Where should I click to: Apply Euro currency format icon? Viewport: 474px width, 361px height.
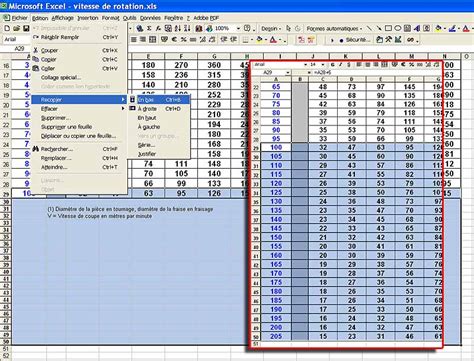pyautogui.click(x=174, y=40)
